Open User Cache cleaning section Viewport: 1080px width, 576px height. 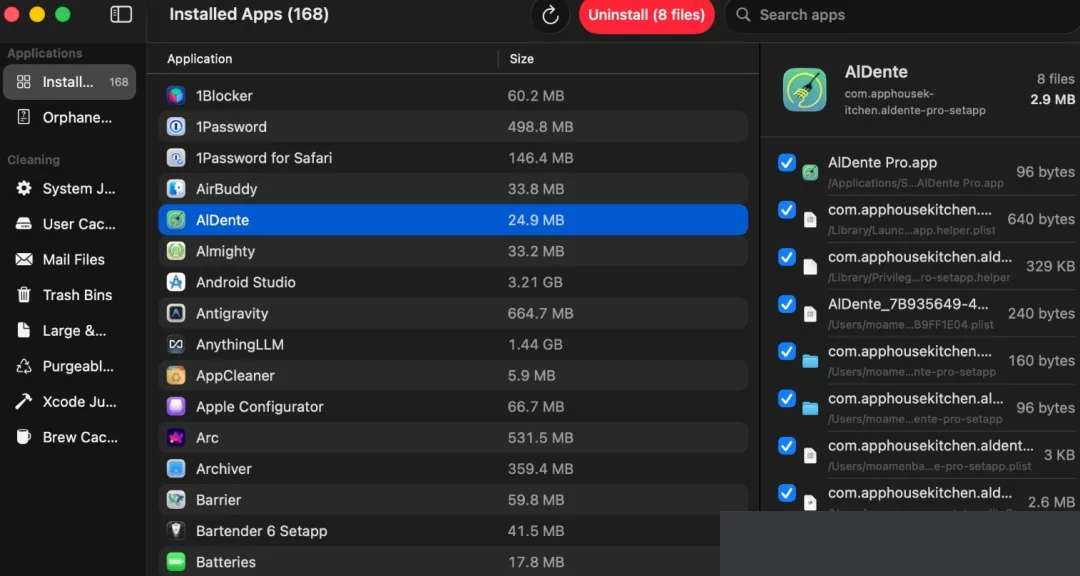(x=70, y=224)
